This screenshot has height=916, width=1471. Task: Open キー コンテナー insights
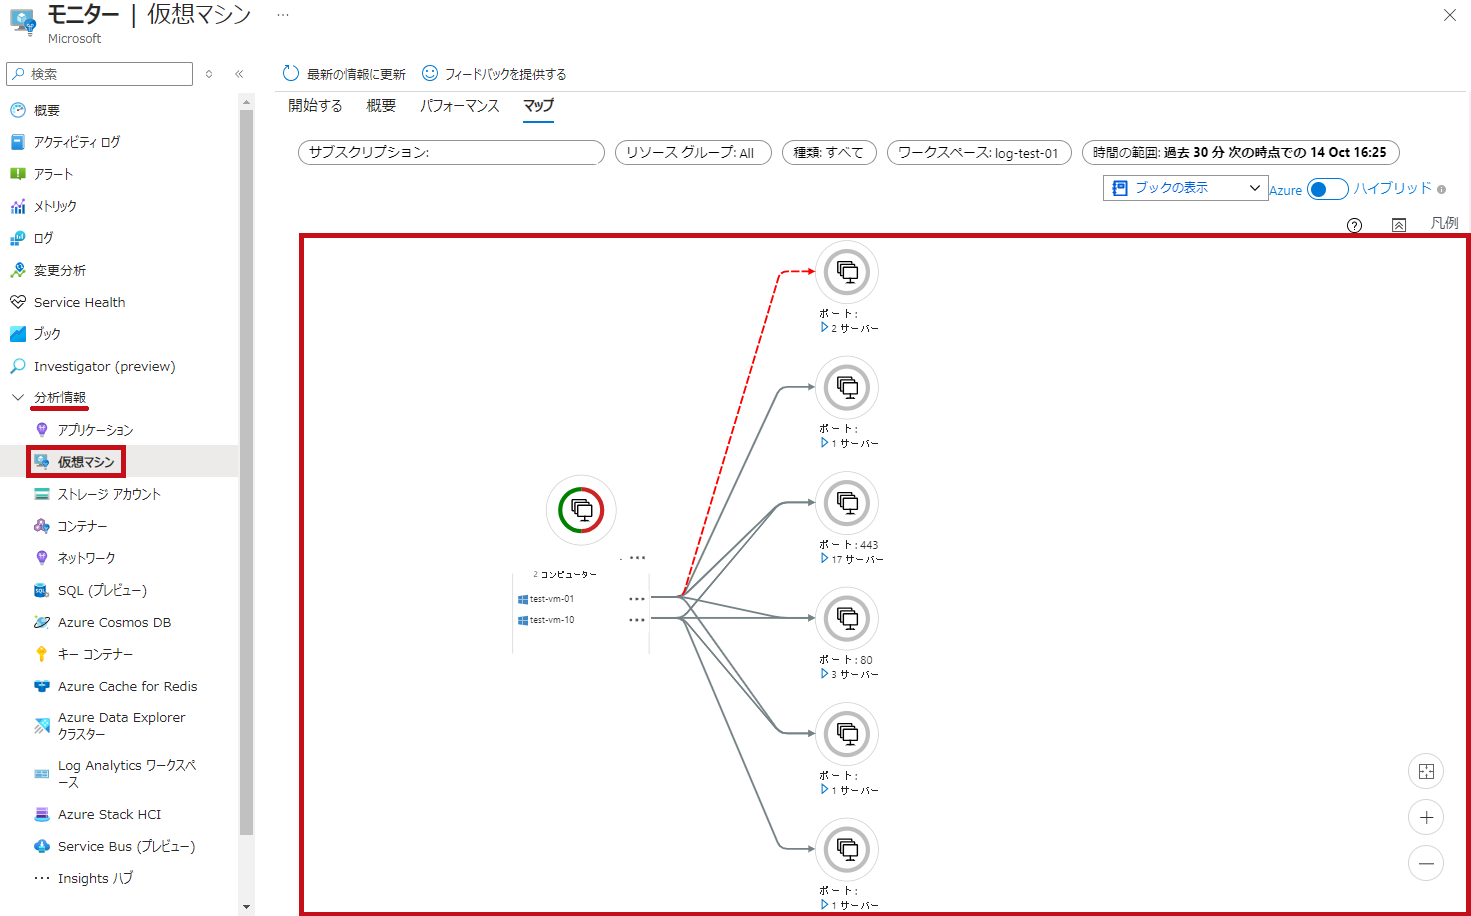pyautogui.click(x=95, y=654)
